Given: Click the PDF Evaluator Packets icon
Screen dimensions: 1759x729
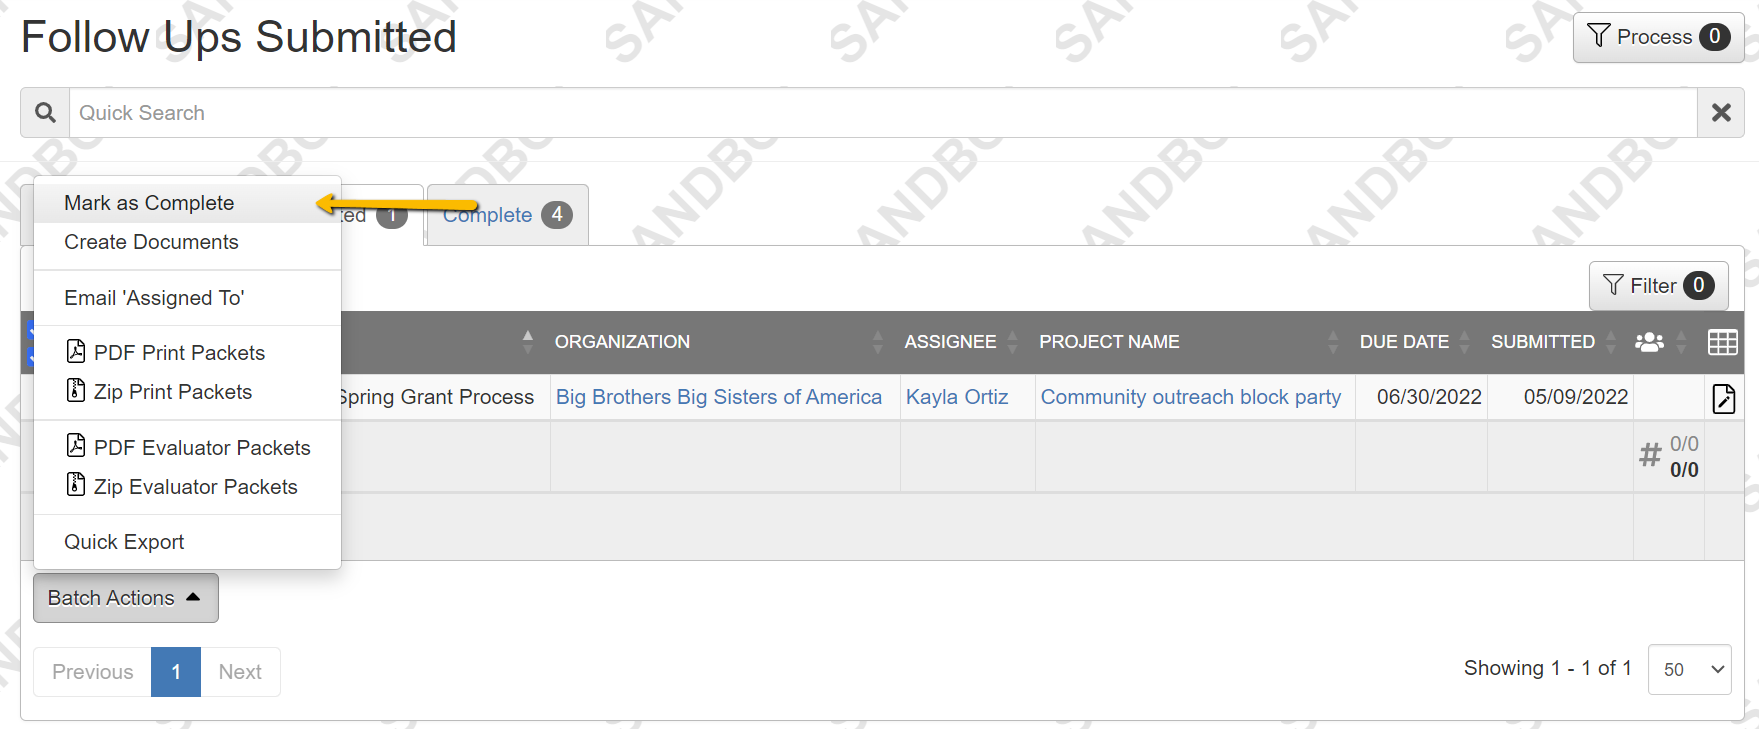Looking at the screenshot, I should point(77,445).
